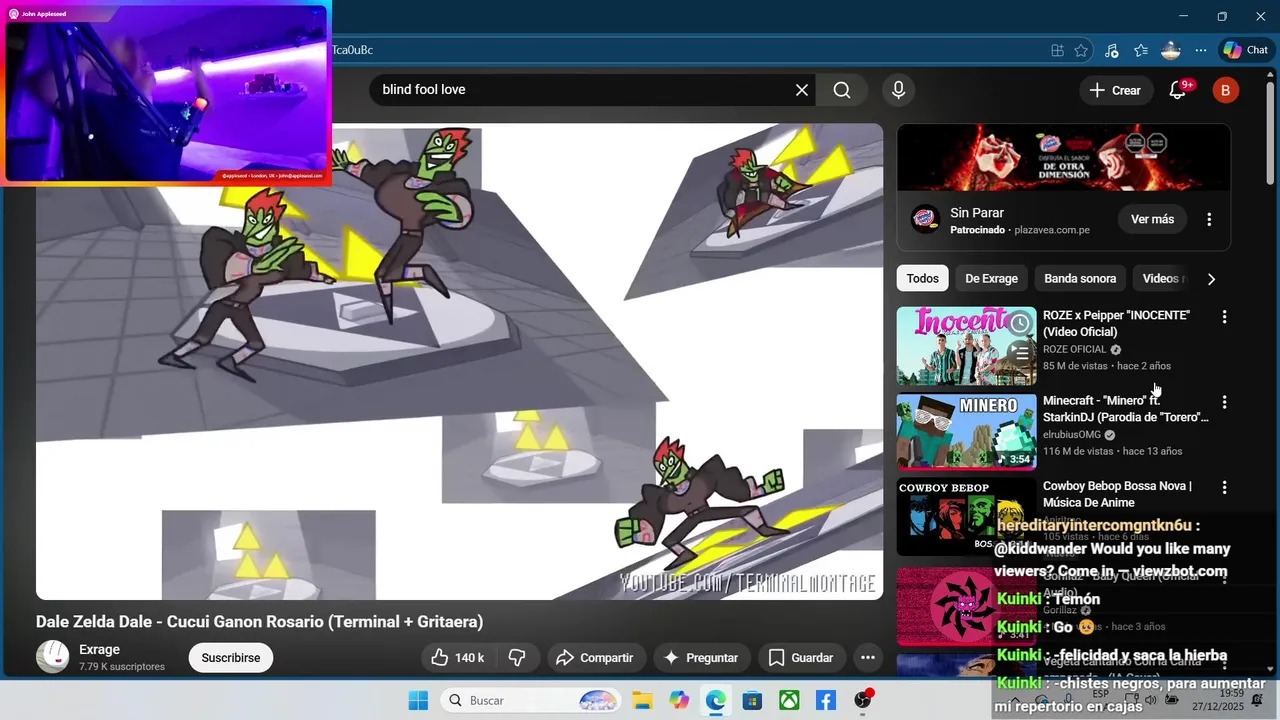Click the Microsoft Edge taskbar icon

tap(716, 701)
